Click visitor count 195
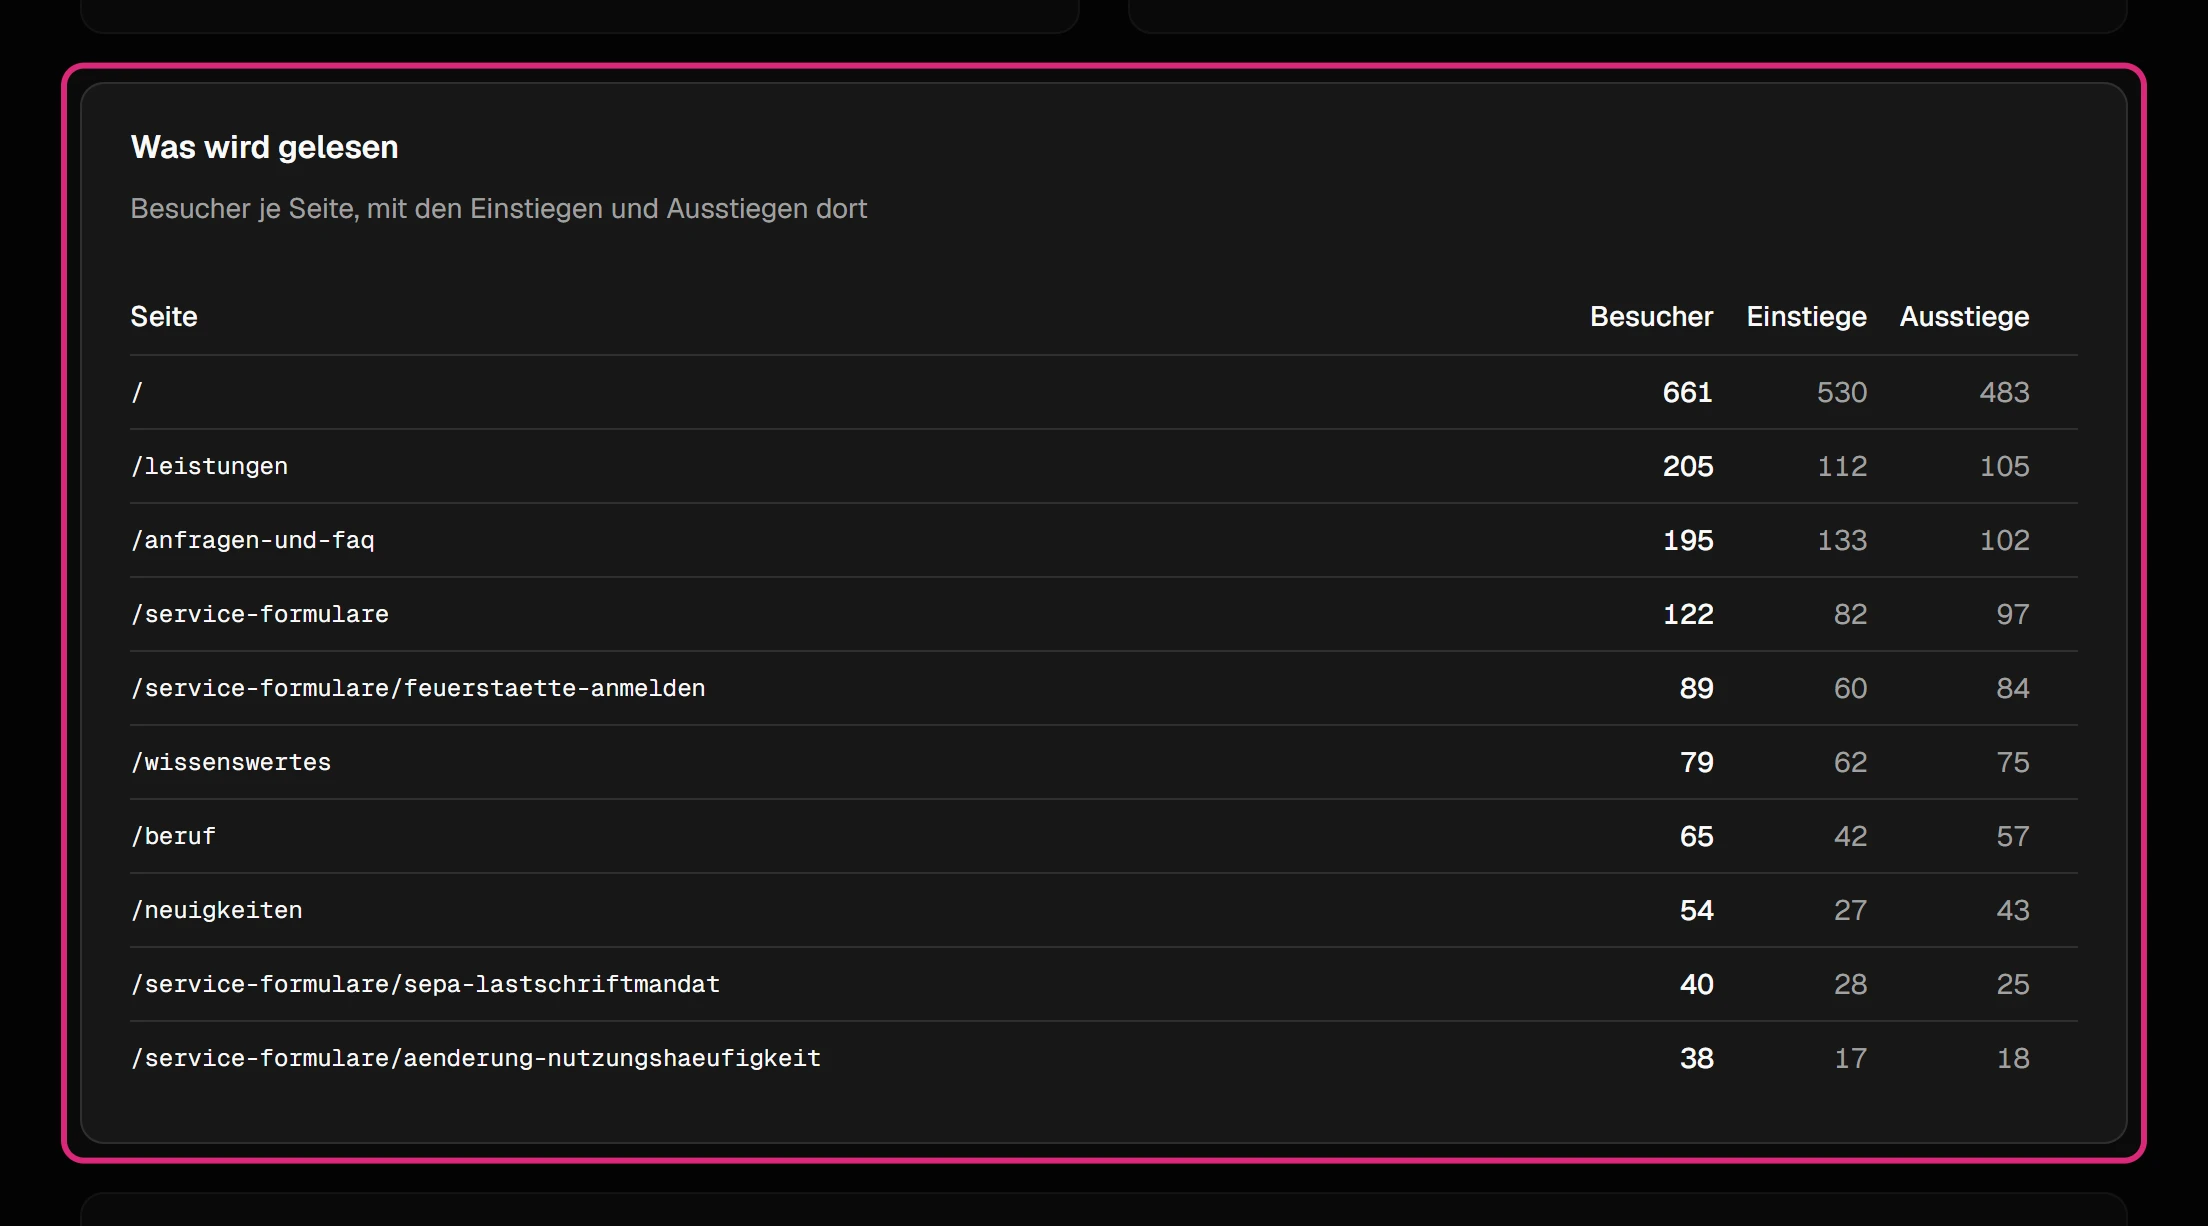The width and height of the screenshot is (2208, 1226). [1687, 540]
